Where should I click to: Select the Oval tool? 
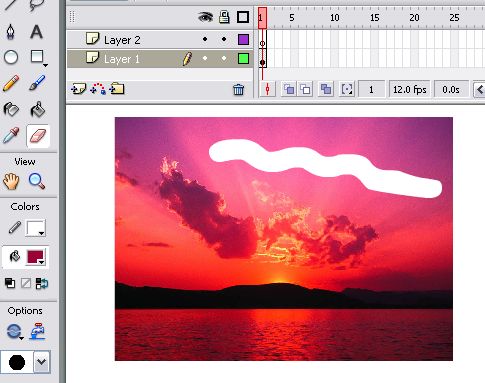[x=11, y=57]
